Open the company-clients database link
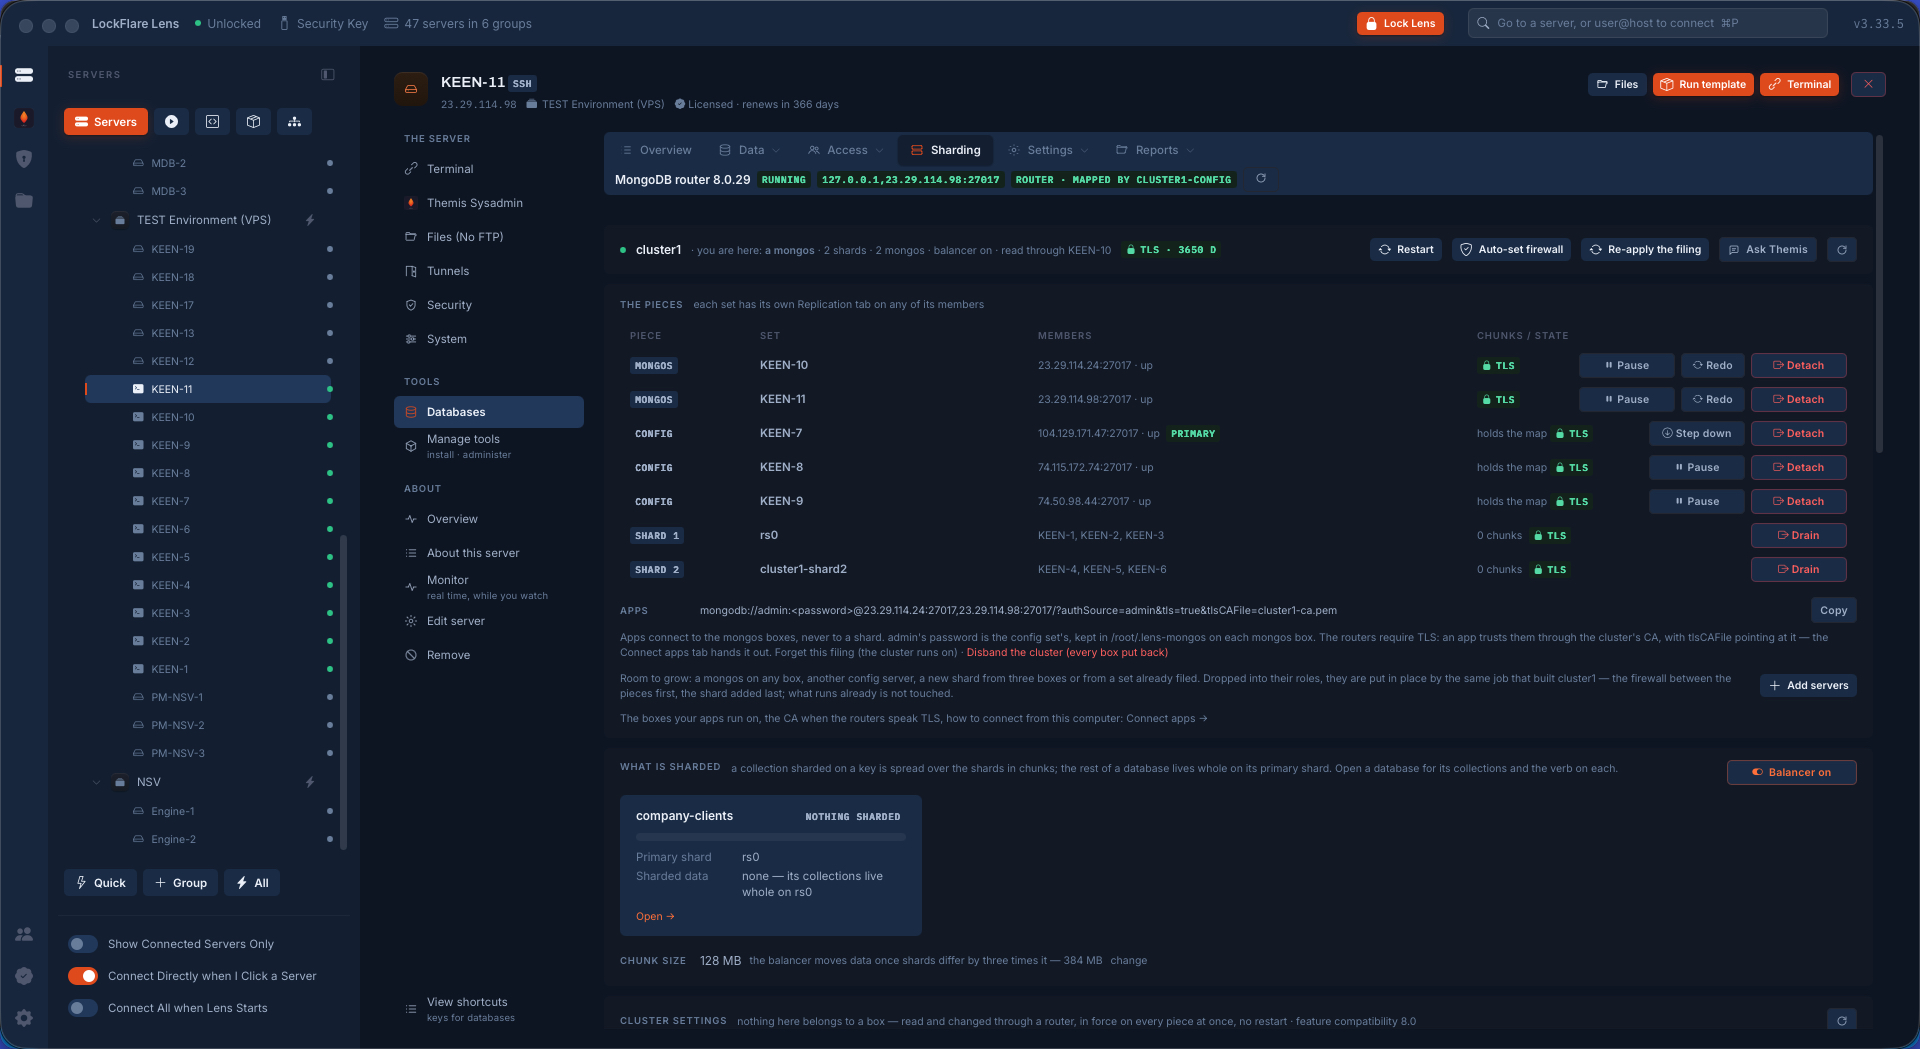Image resolution: width=1920 pixels, height=1049 pixels. pyautogui.click(x=655, y=917)
